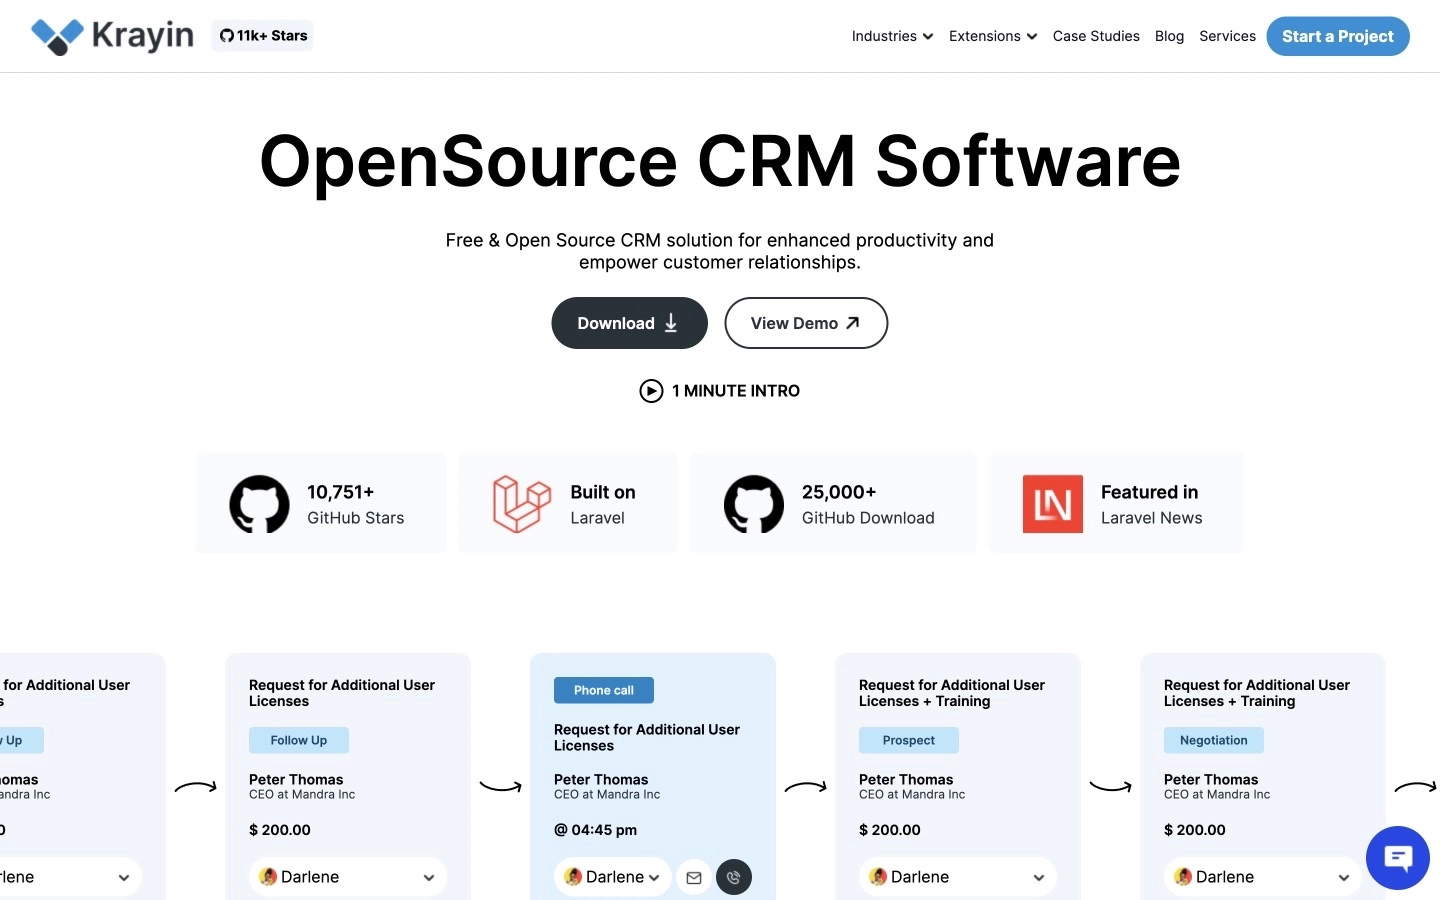Click Industries chevron arrow

[928, 37]
